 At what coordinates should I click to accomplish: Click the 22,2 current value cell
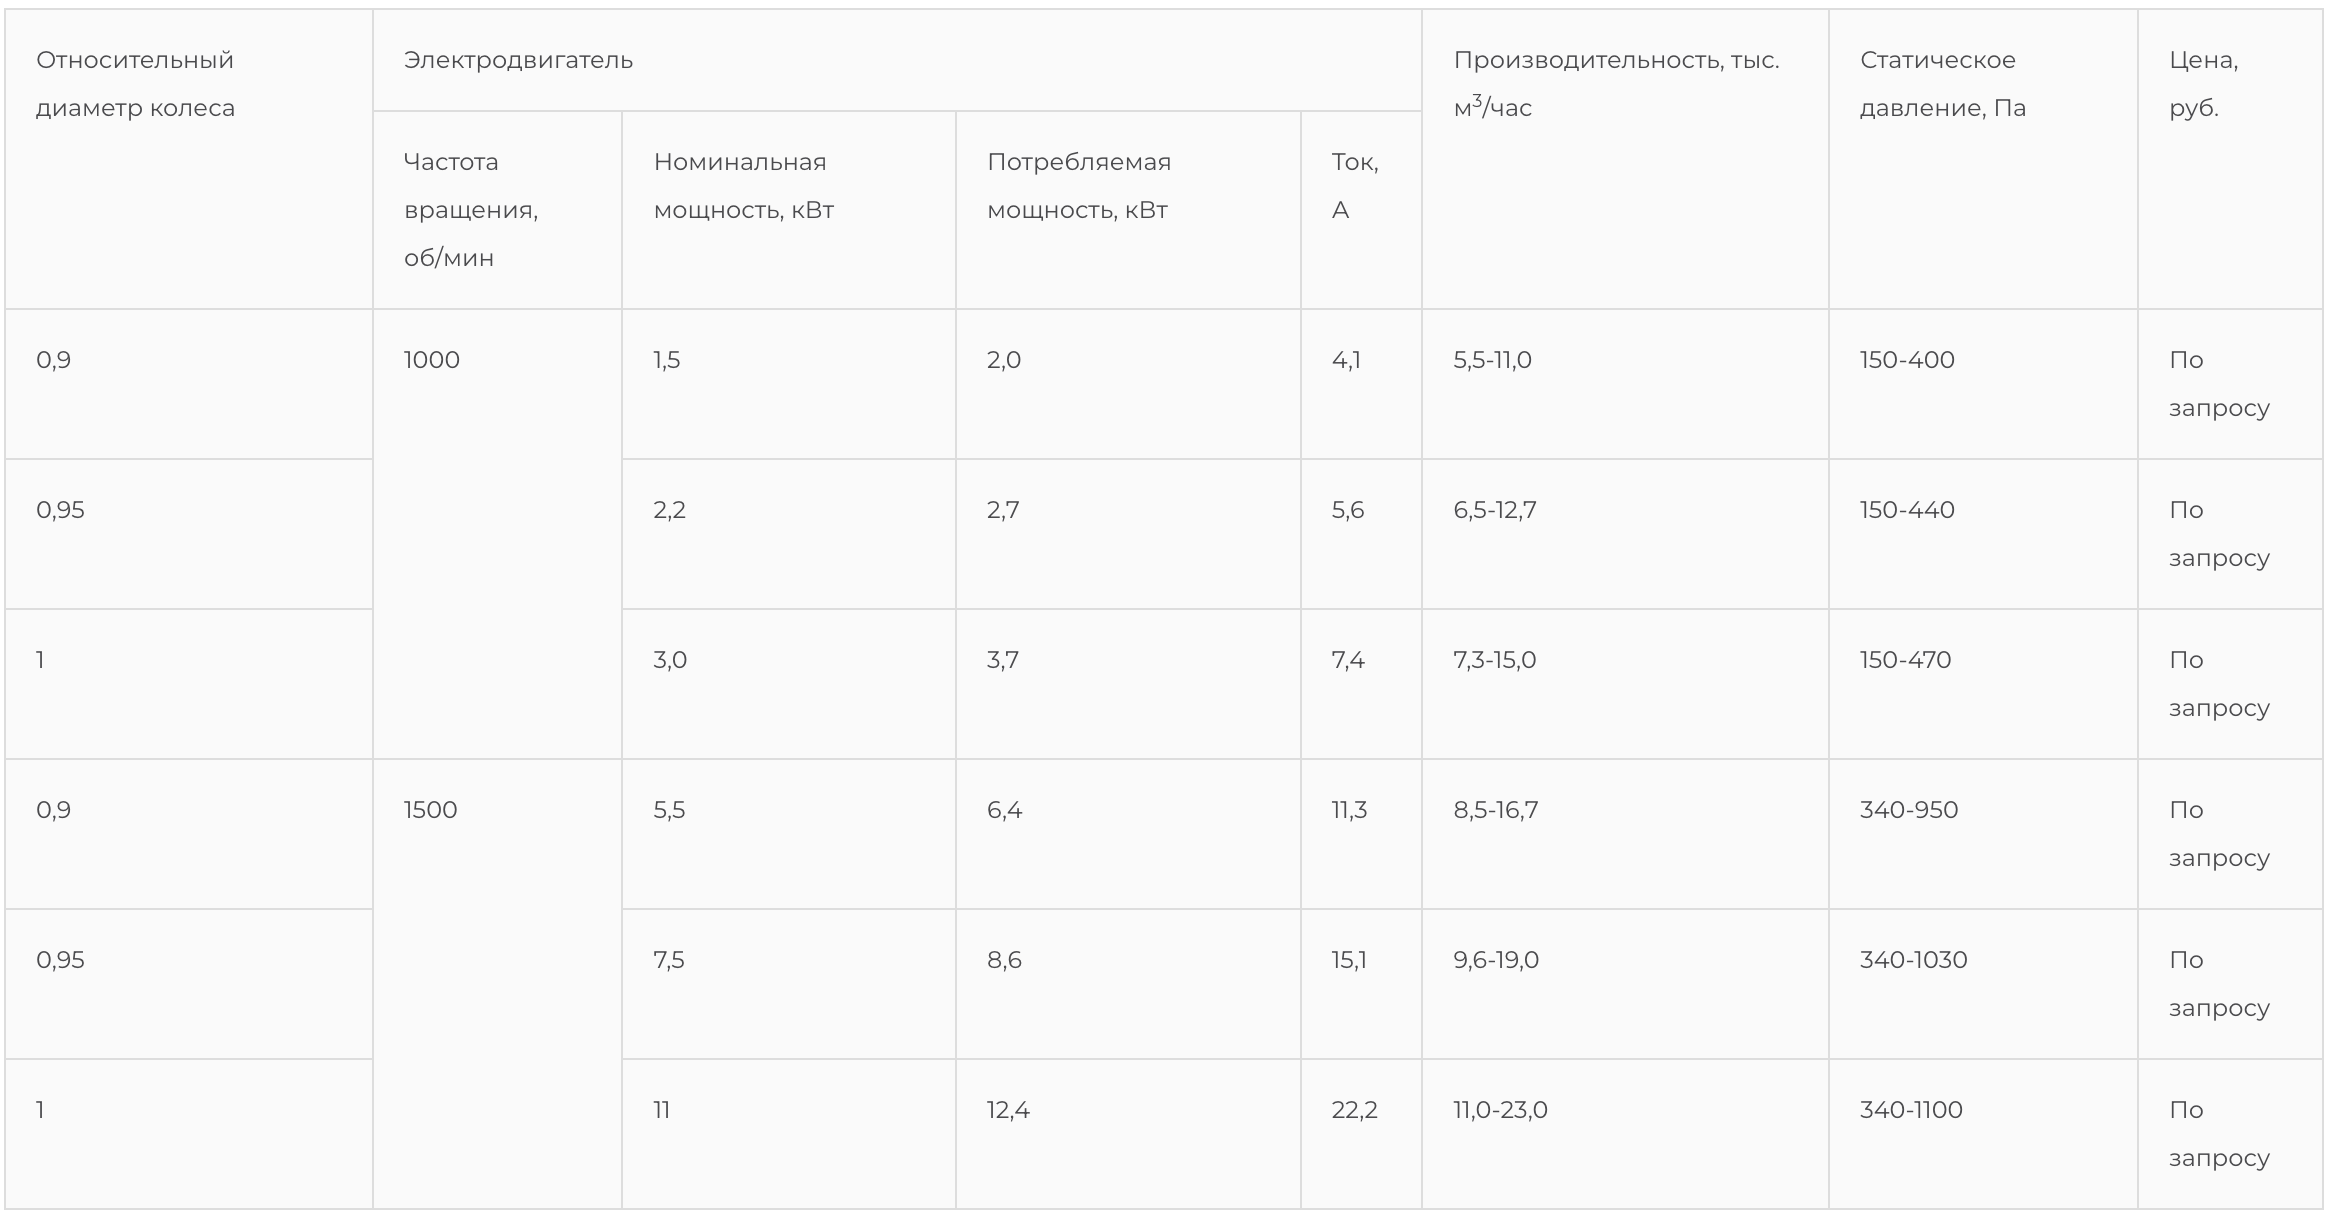click(1354, 1110)
